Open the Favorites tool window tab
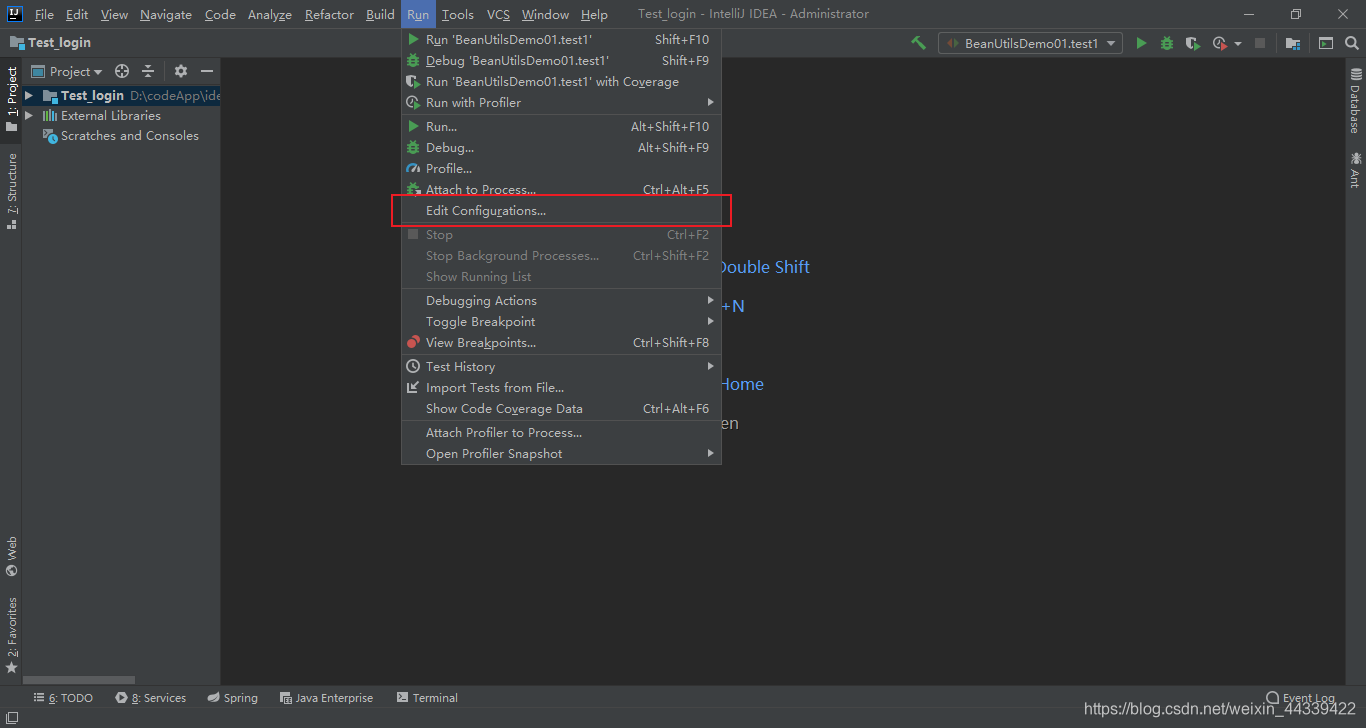The height and width of the screenshot is (728, 1366). pos(12,635)
